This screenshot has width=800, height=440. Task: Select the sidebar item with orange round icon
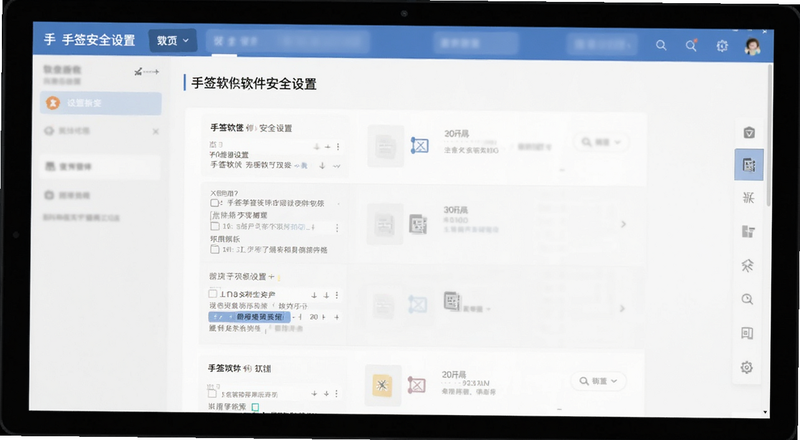click(101, 103)
